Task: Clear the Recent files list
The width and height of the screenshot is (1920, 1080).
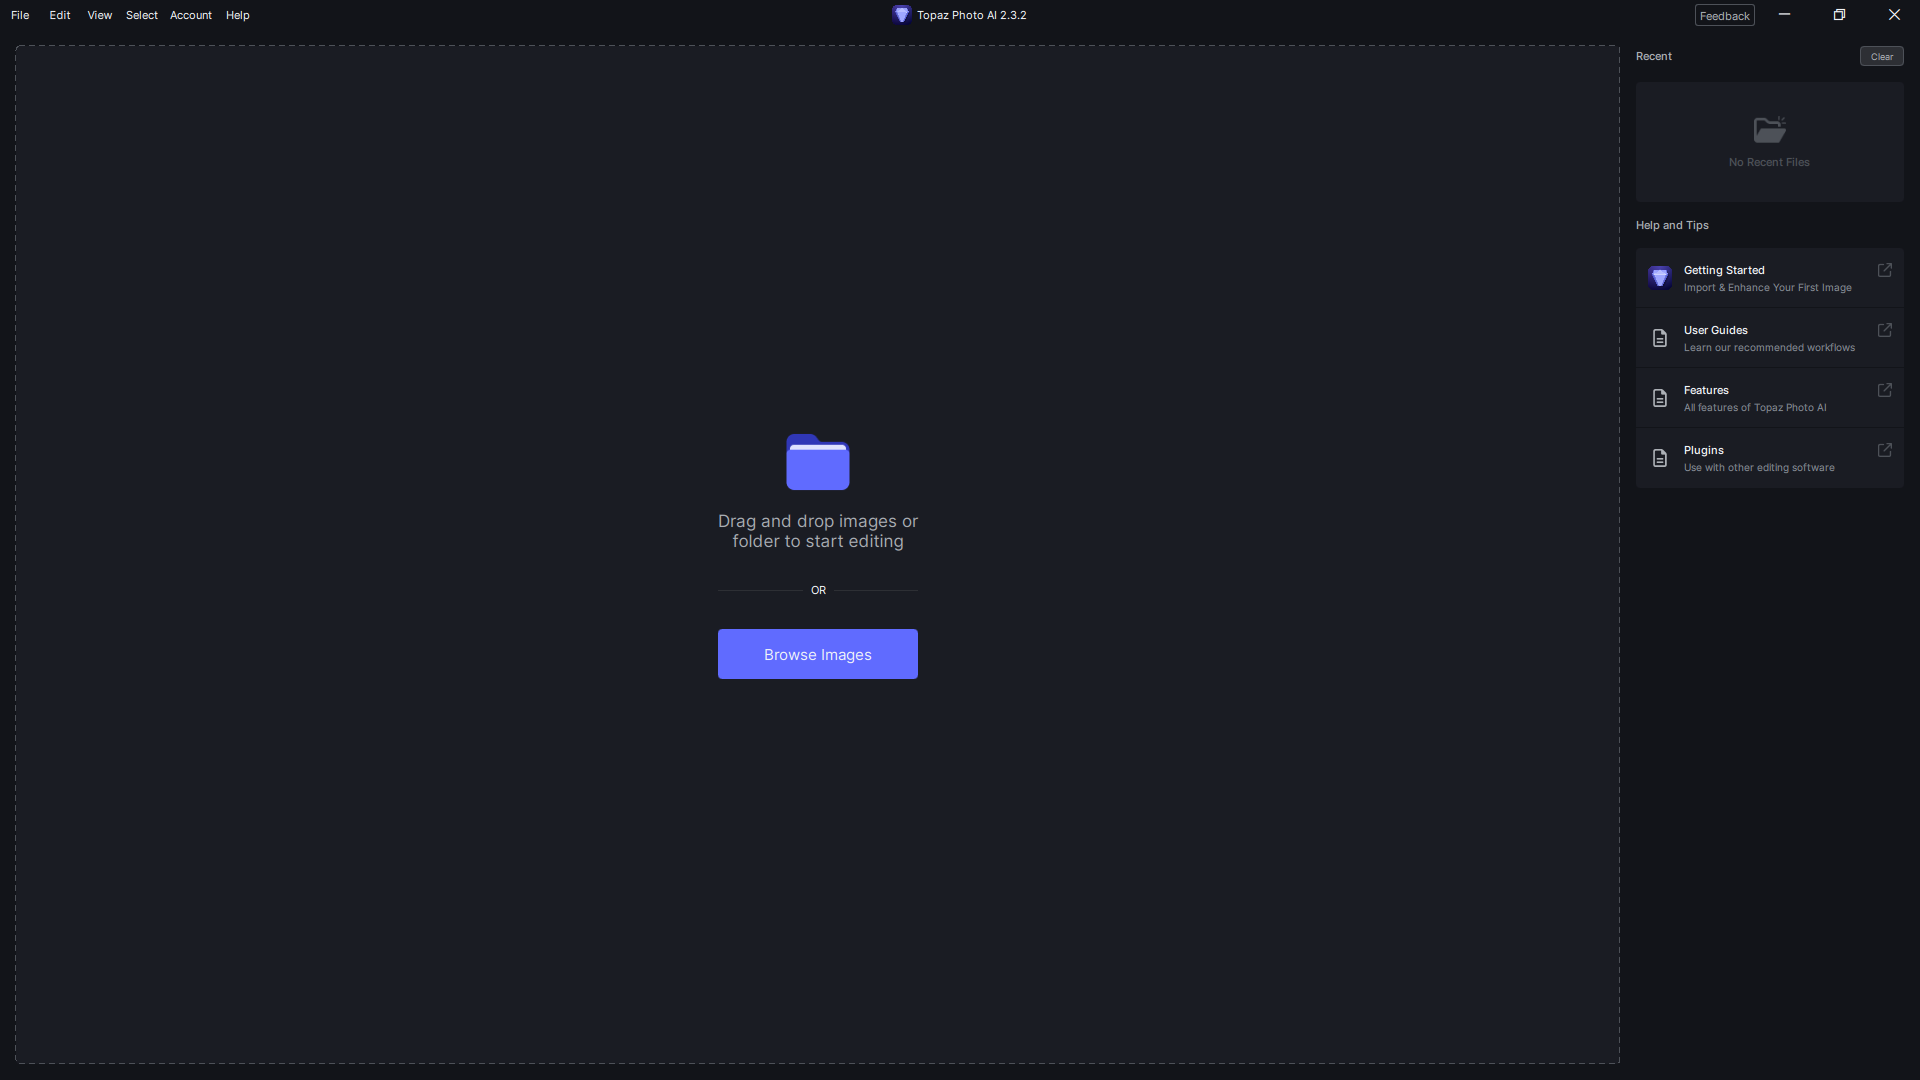Action: 1881,56
